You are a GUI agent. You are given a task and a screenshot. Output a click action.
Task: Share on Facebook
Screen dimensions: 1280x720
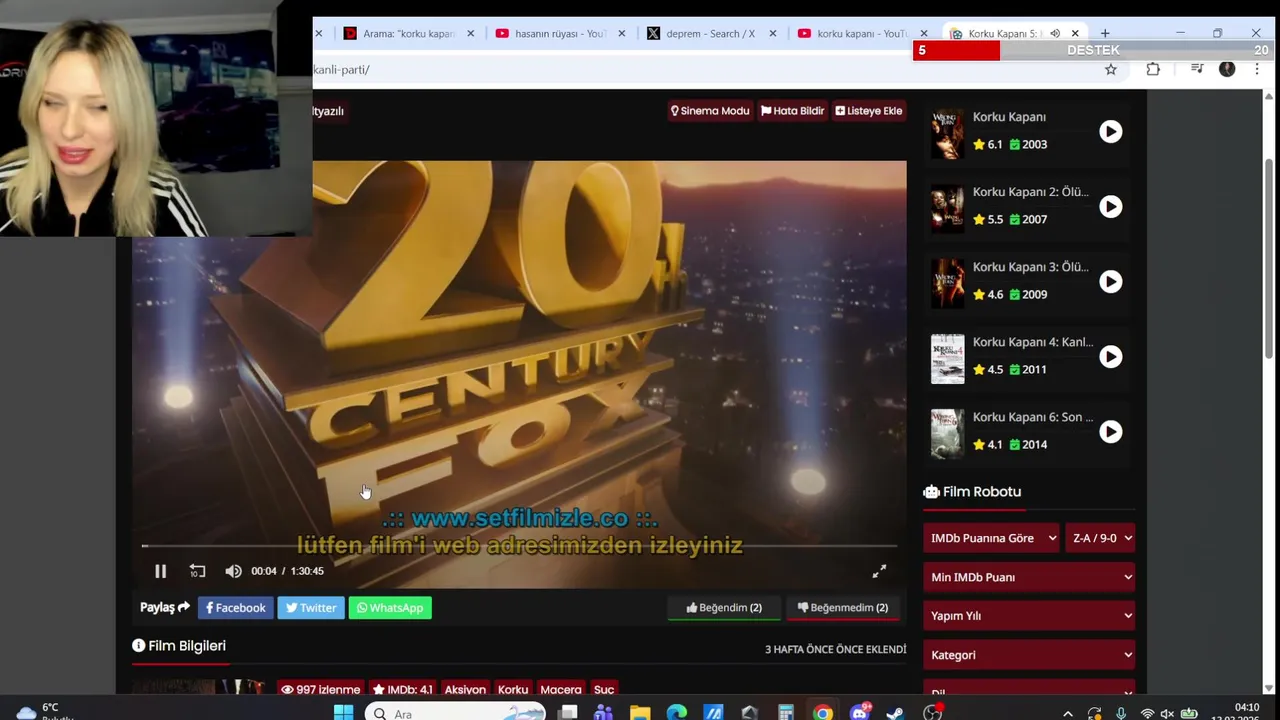coord(235,607)
